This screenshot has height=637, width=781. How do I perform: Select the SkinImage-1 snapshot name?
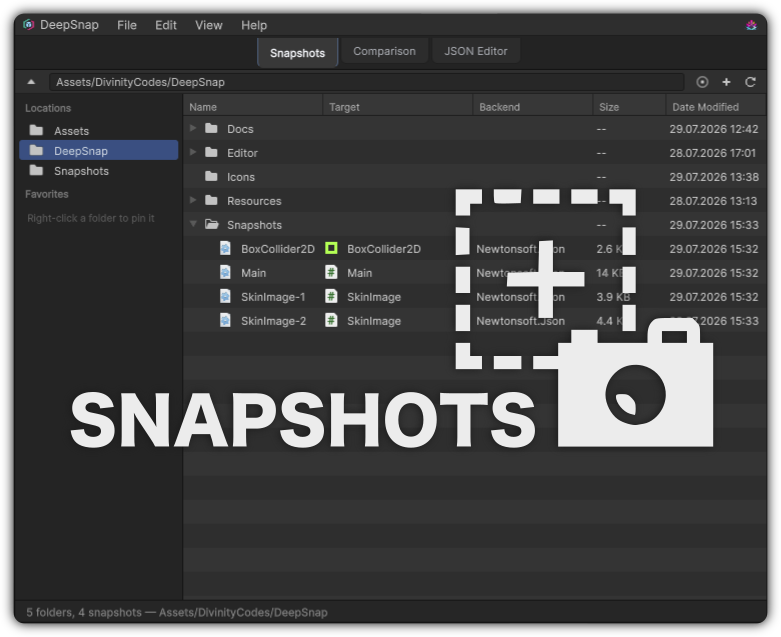pos(273,296)
